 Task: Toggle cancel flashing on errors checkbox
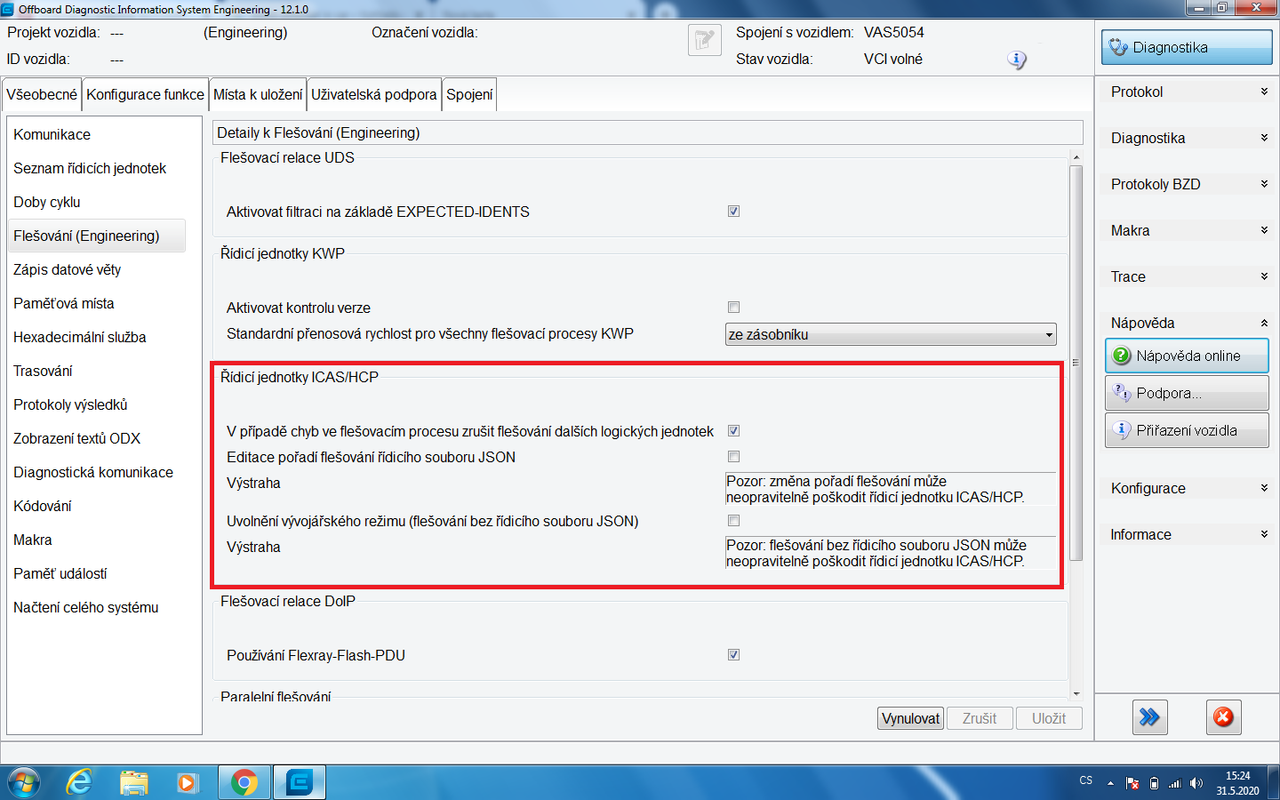(734, 431)
